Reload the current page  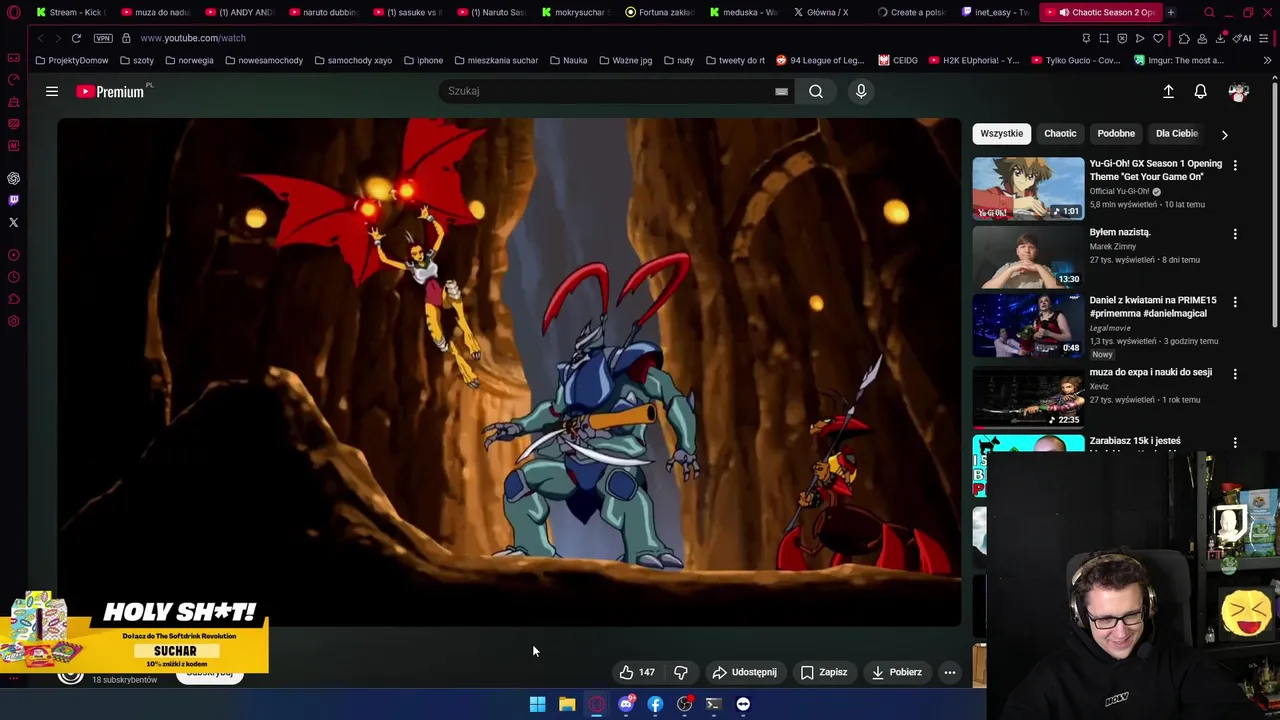coord(76,38)
